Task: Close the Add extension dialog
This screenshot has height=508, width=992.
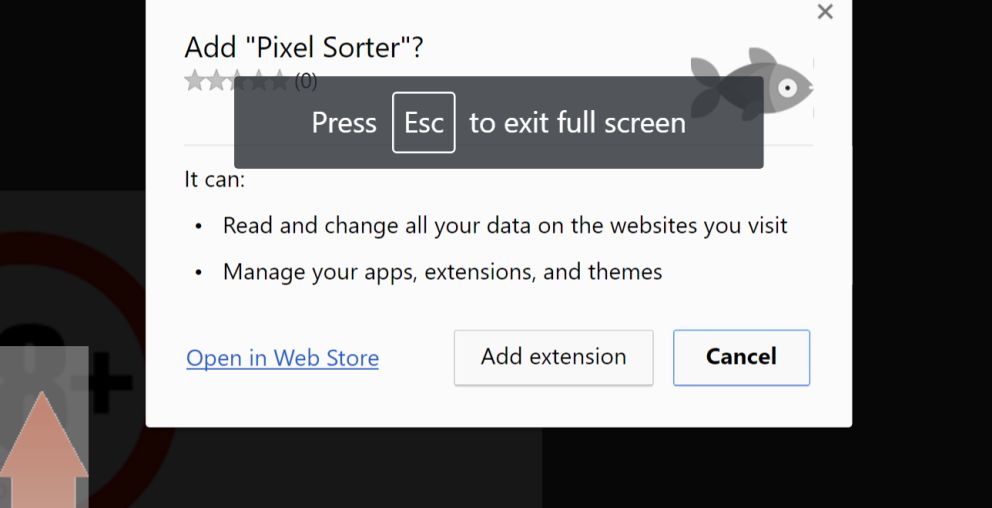Action: [x=825, y=12]
